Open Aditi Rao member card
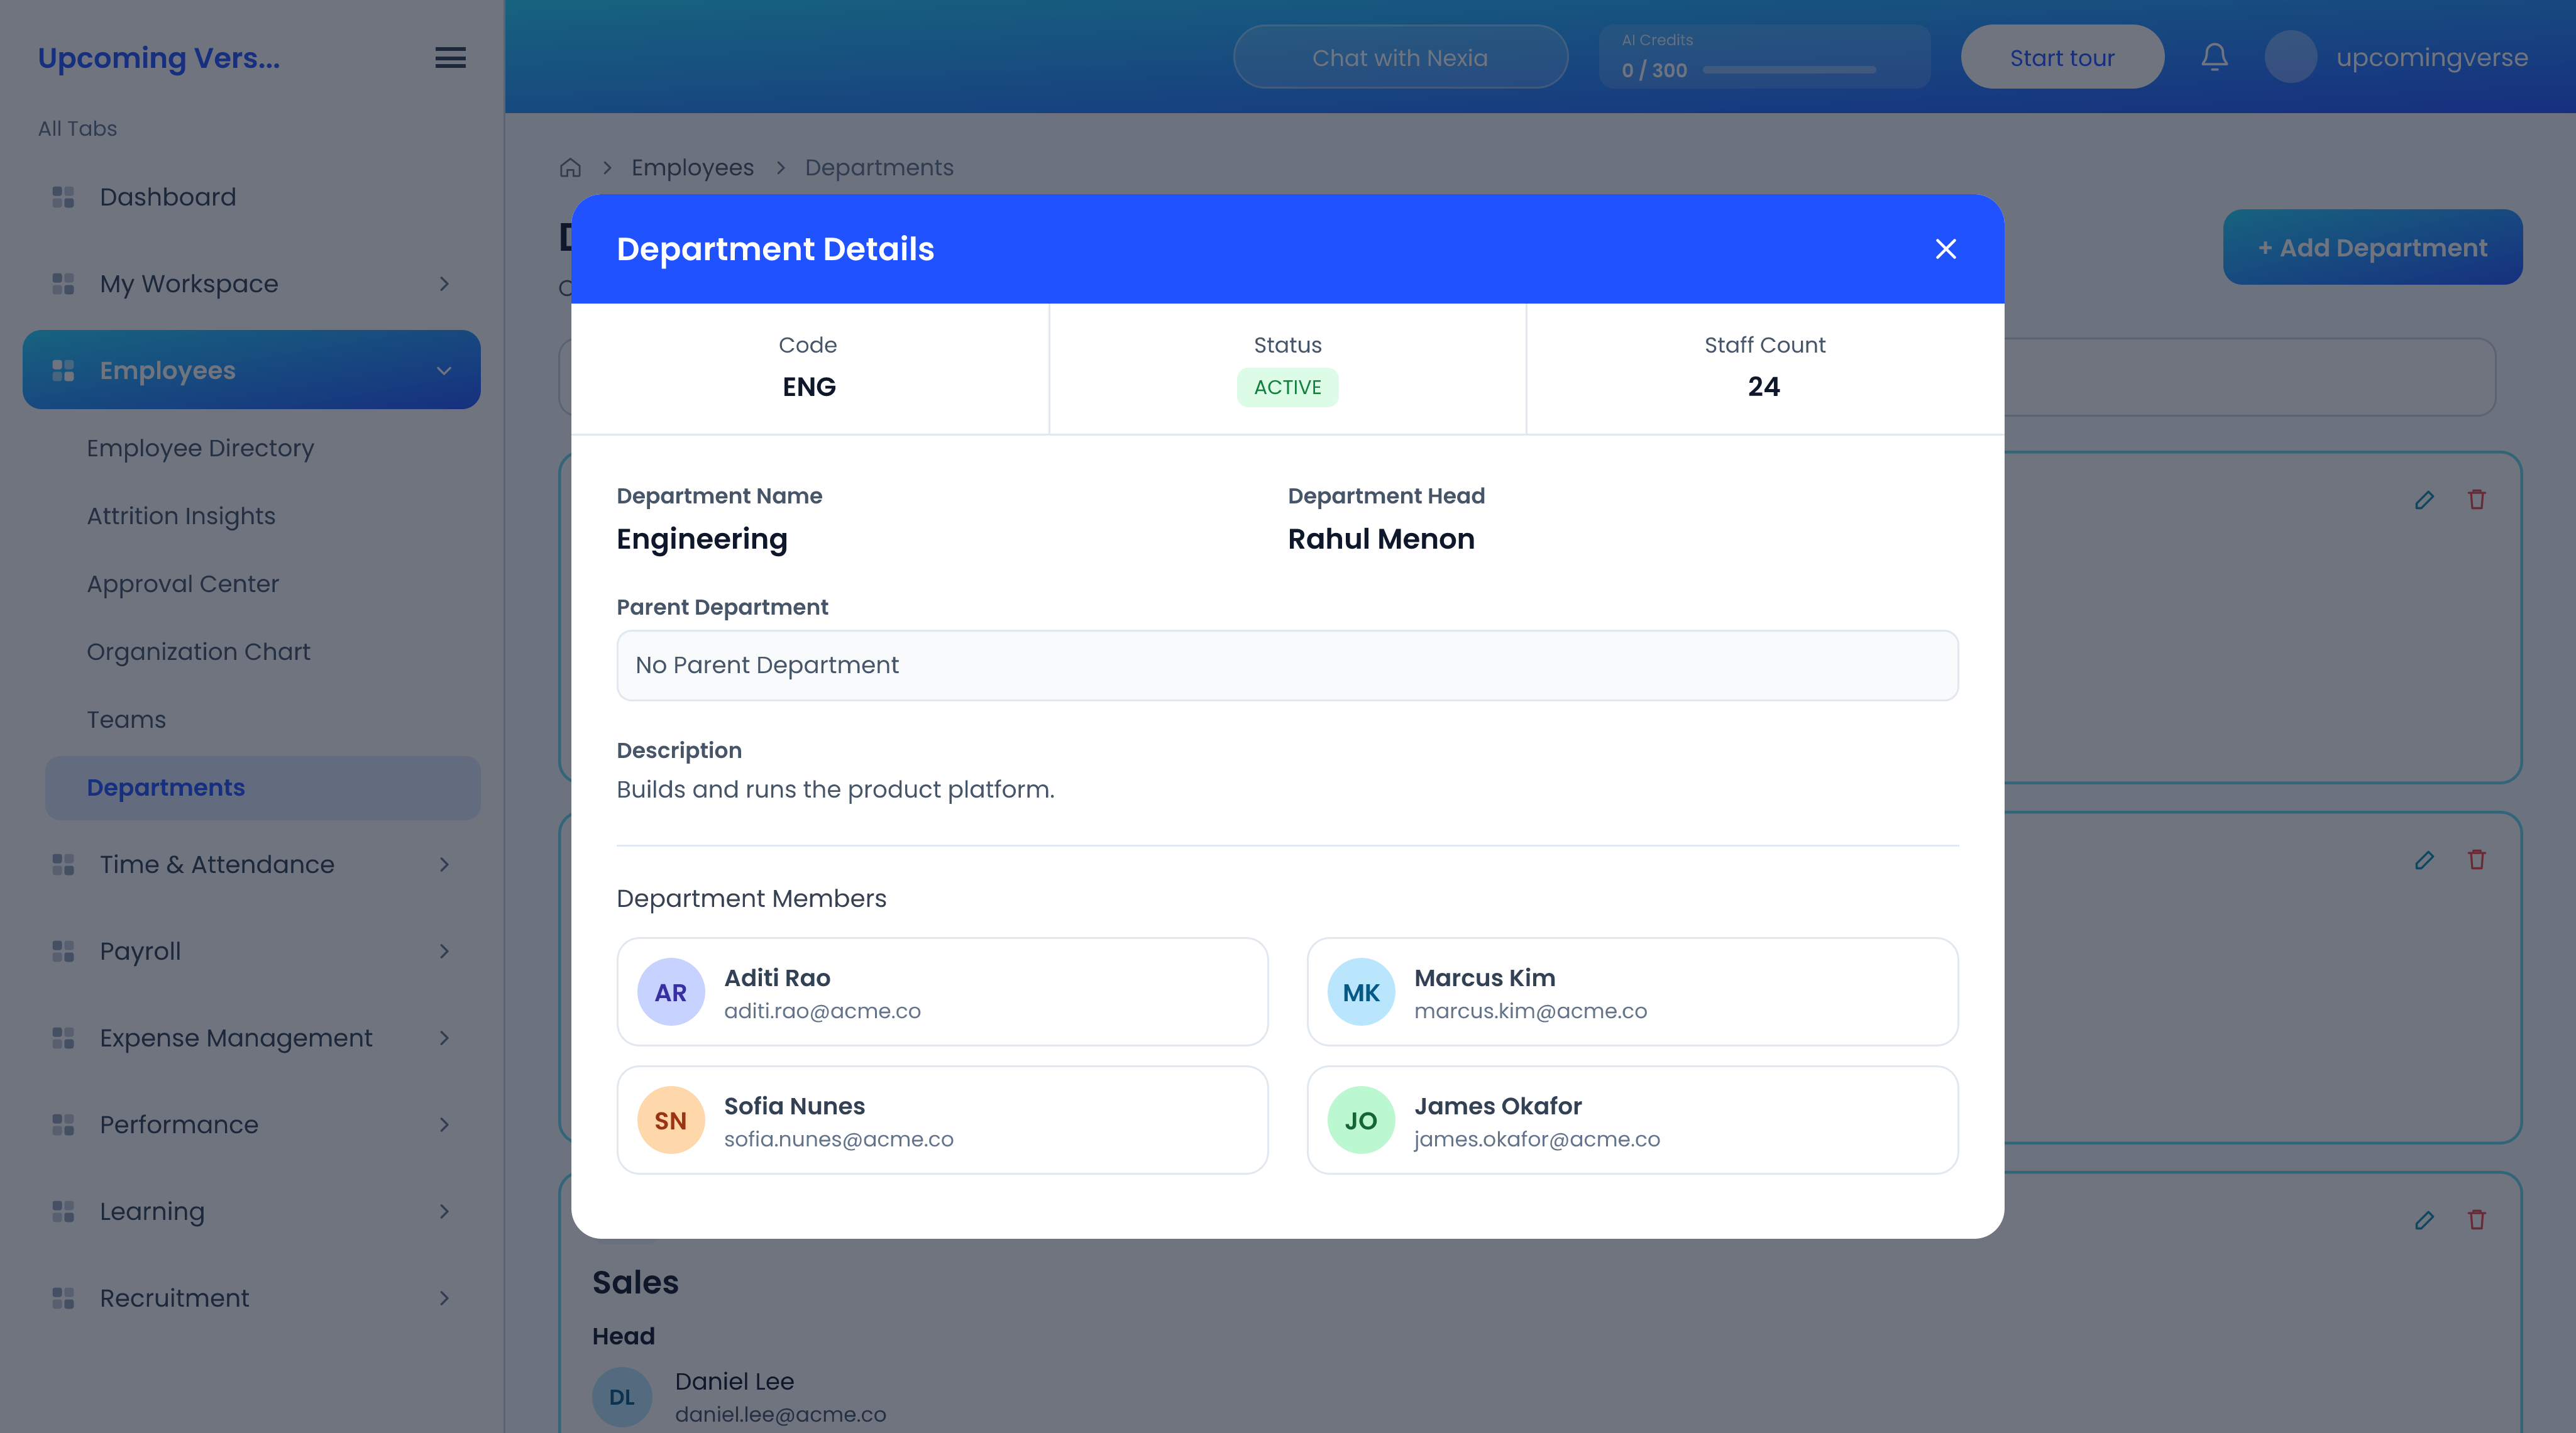2576x1433 pixels. (x=942, y=992)
